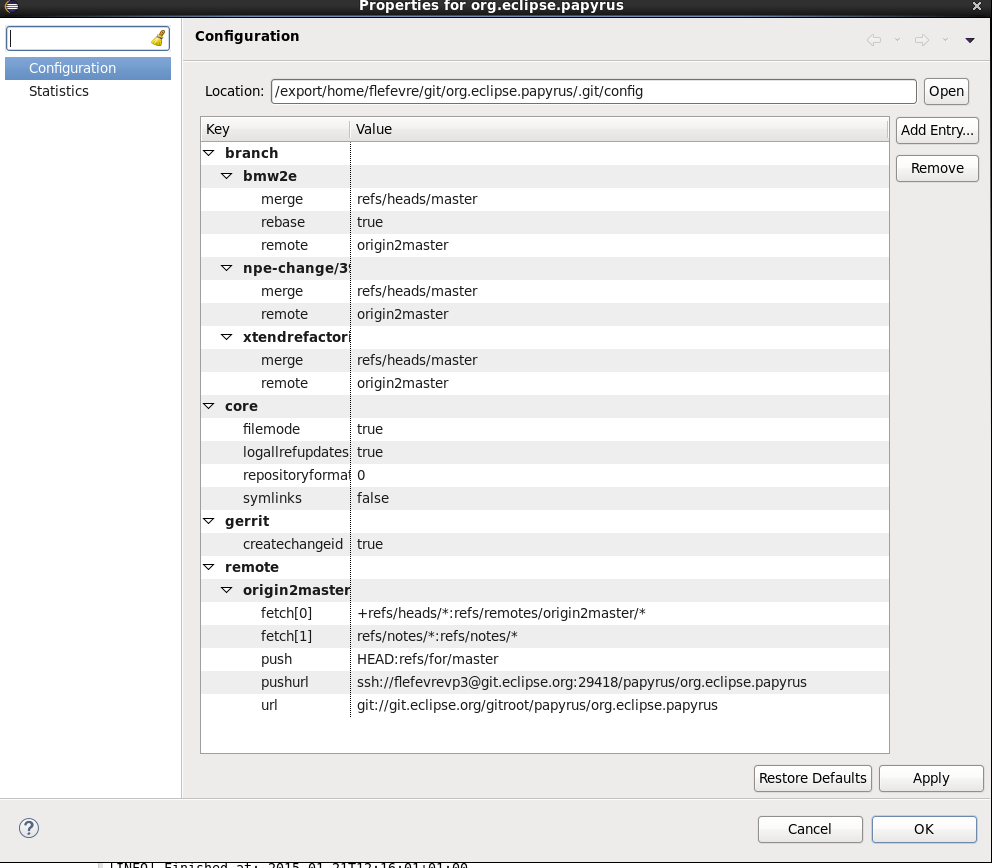Click the Add Entry... button
This screenshot has height=868, width=992.
[x=937, y=130]
